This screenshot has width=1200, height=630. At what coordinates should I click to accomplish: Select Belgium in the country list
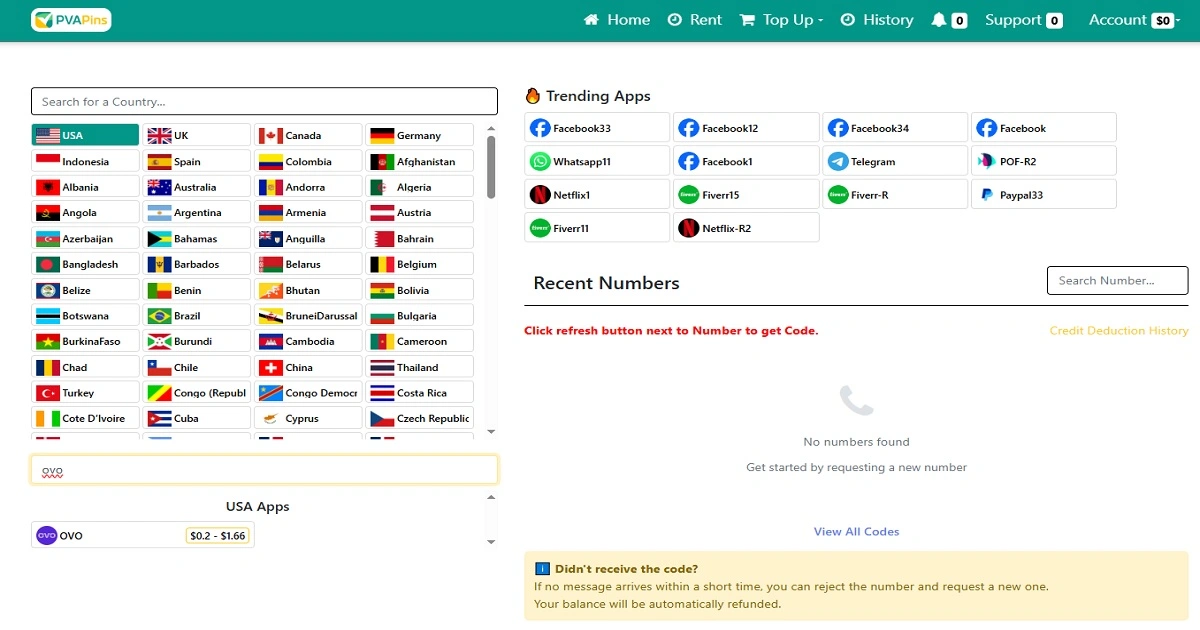coord(419,264)
